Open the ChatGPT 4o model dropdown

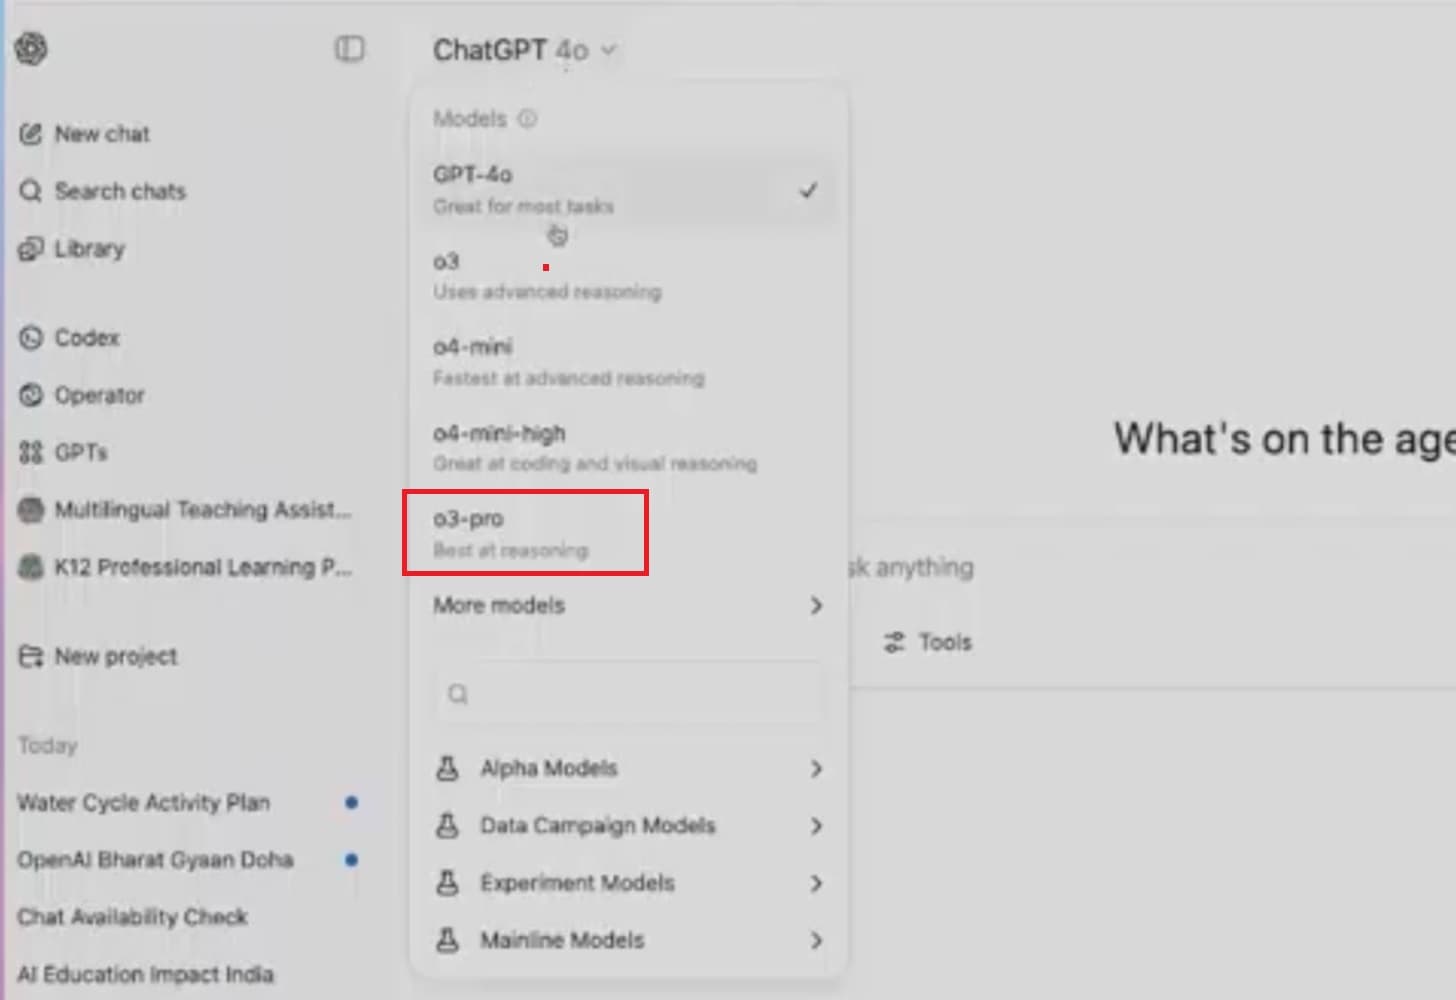[524, 50]
